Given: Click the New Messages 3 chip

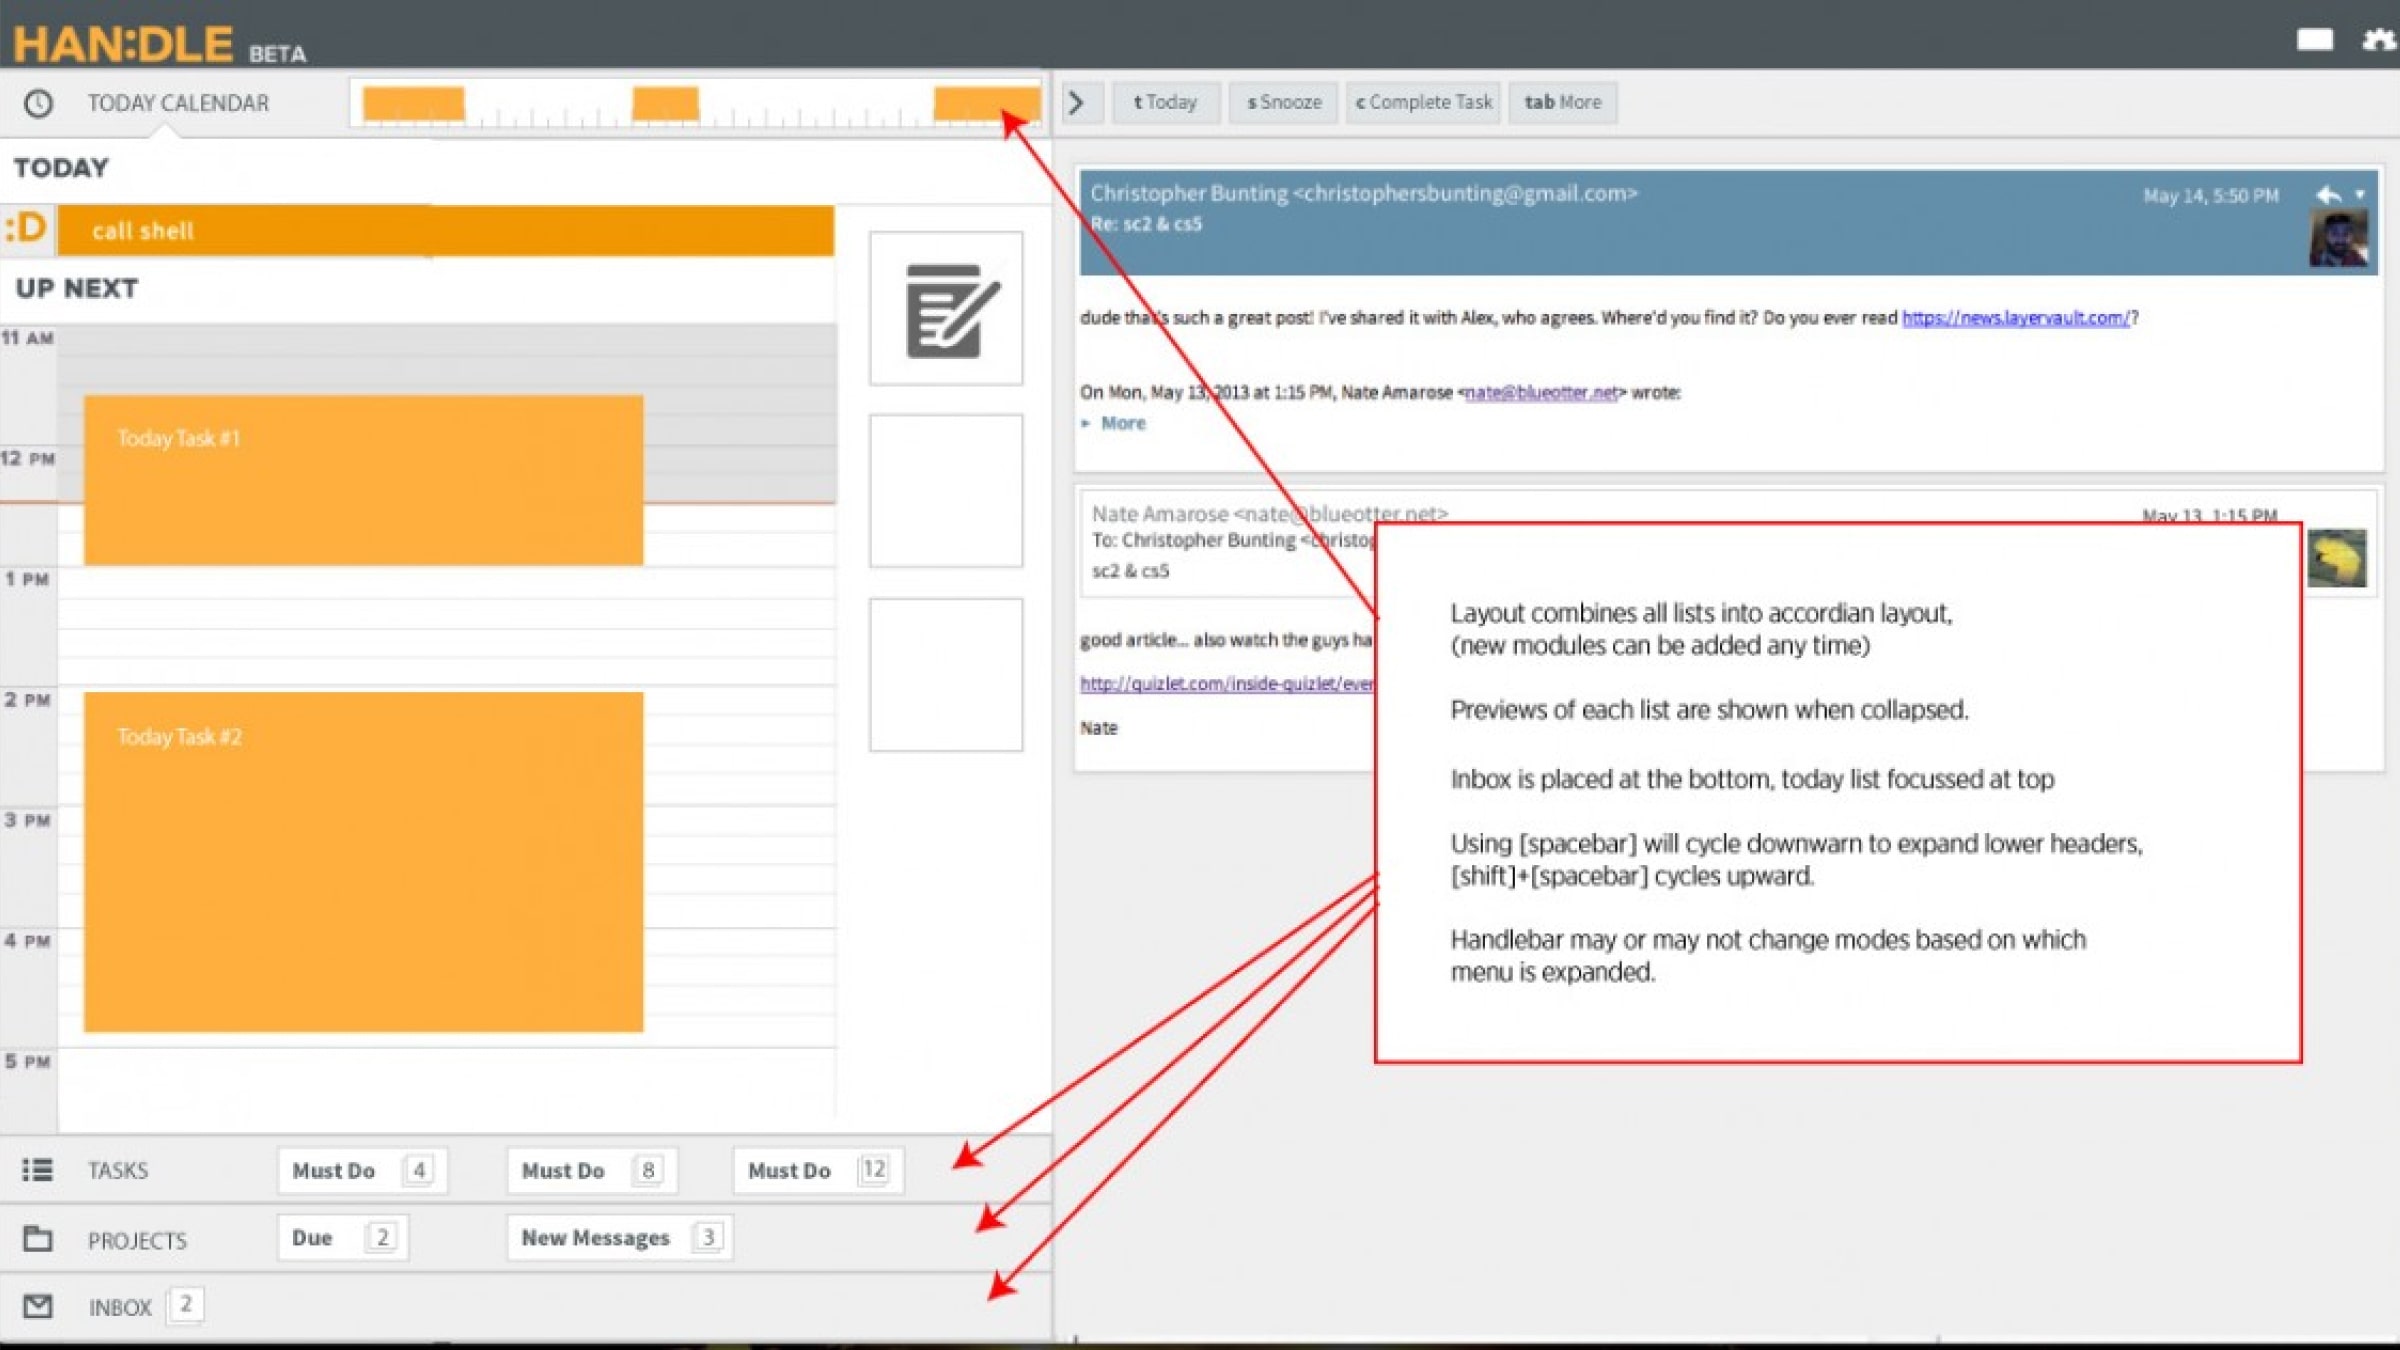Looking at the screenshot, I should [619, 1238].
